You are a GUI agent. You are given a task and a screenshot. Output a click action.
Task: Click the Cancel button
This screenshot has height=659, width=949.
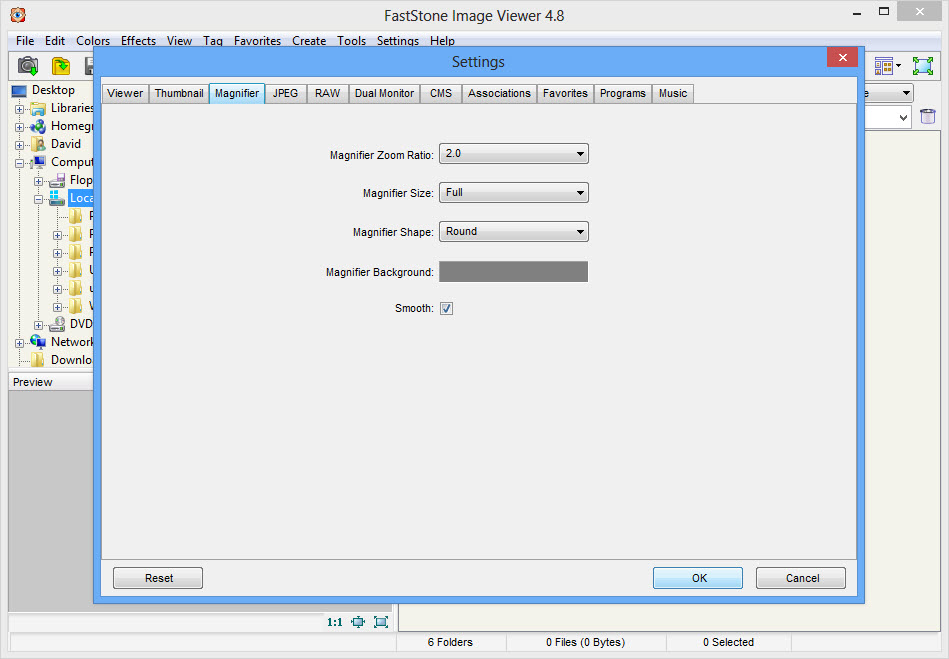(x=801, y=578)
